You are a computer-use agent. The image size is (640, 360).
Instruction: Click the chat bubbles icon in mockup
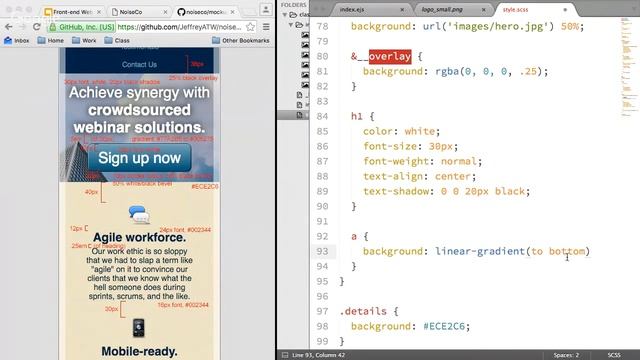coord(139,214)
